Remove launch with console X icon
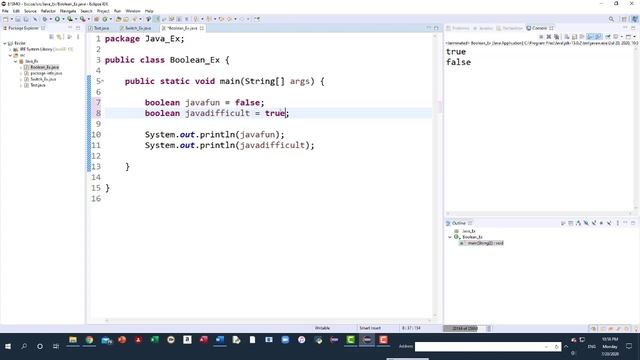 click(549, 37)
